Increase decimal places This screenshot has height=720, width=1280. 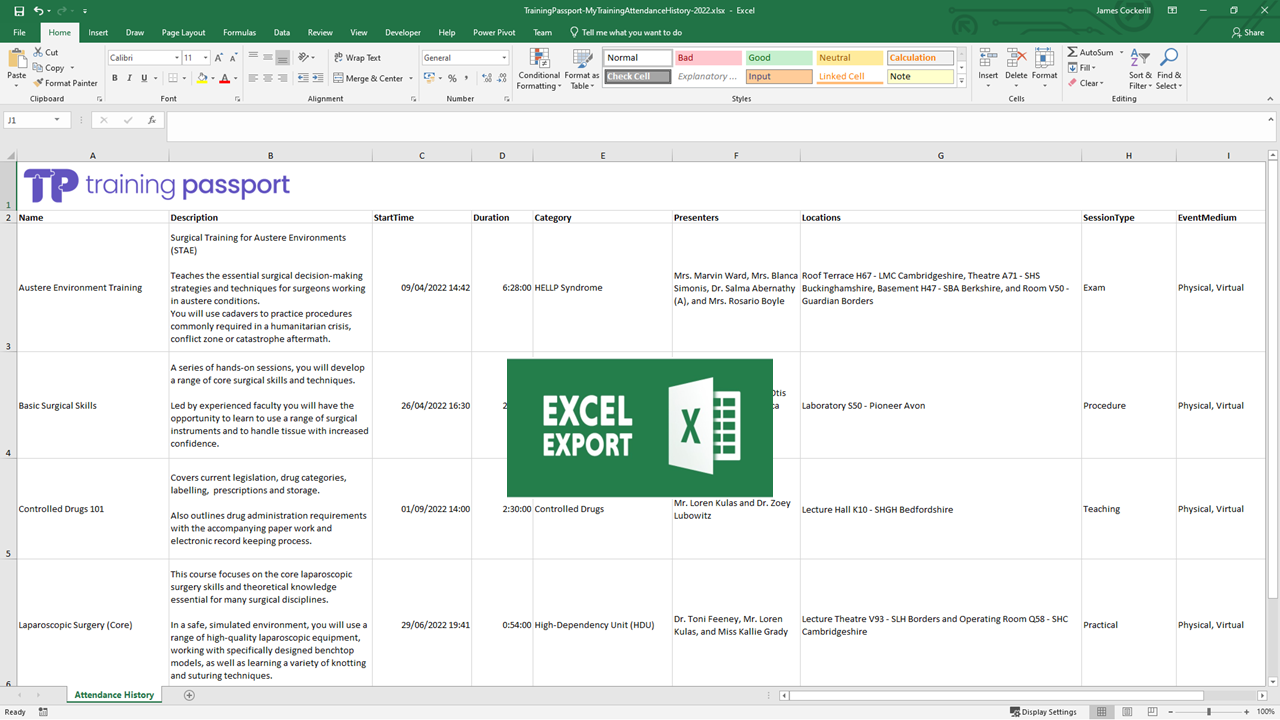click(x=485, y=78)
